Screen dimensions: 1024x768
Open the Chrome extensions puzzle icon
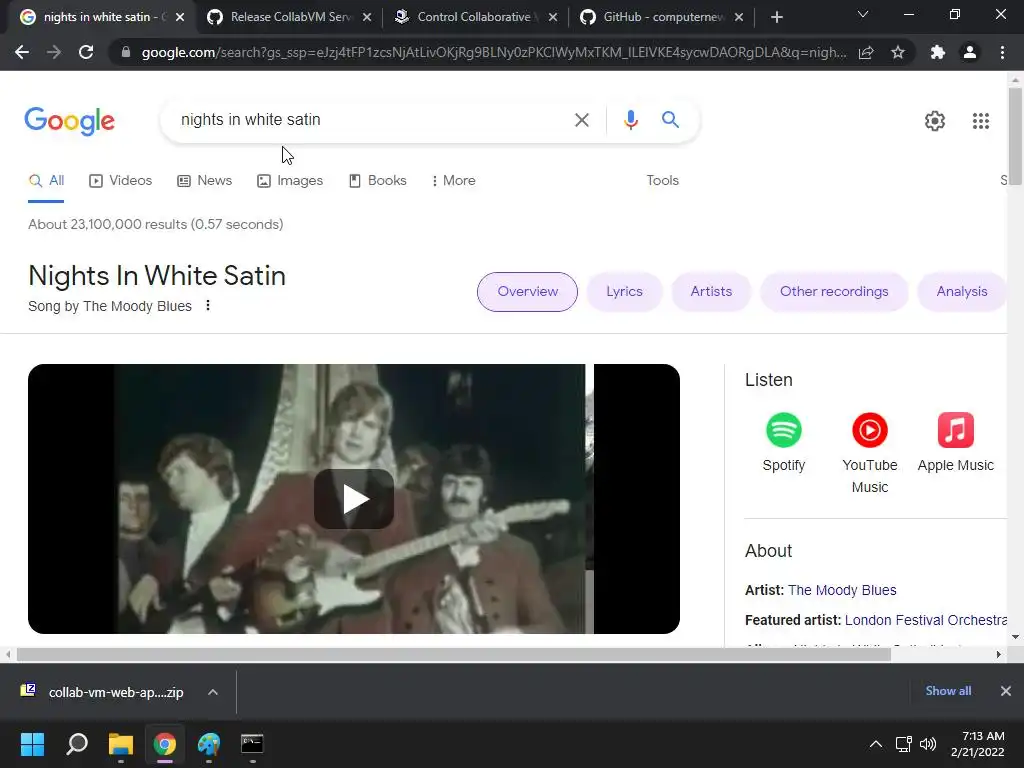(938, 52)
